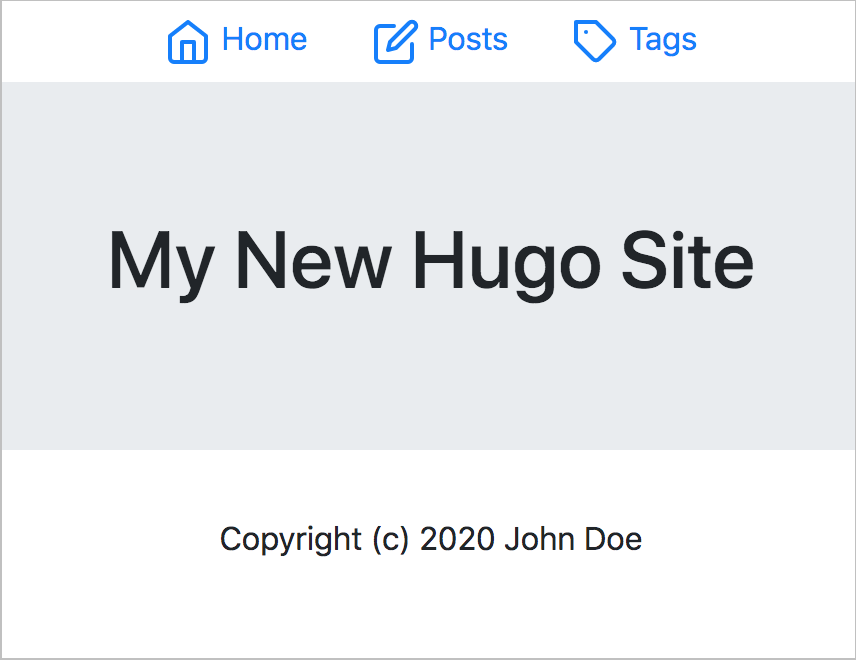Click "Doe" in the footer text

613,539
